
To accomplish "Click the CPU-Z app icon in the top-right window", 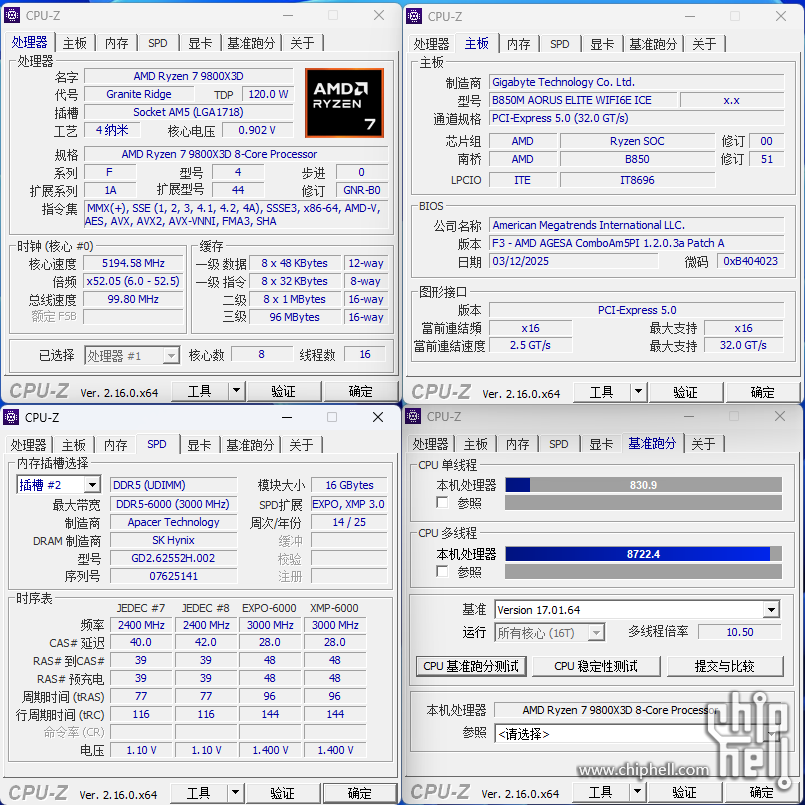I will tap(414, 16).
